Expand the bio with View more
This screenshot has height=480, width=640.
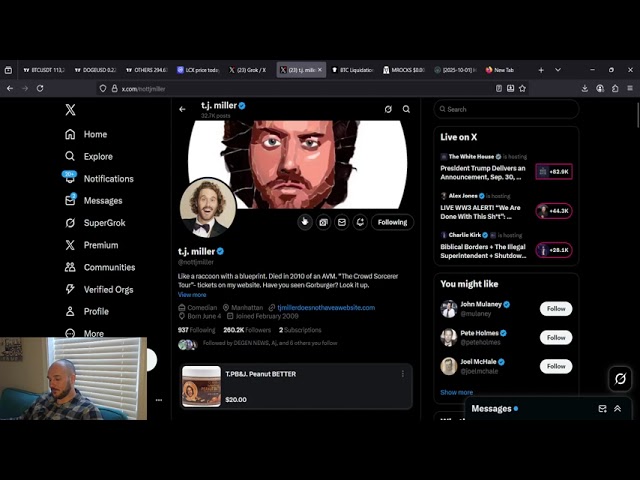[192, 295]
